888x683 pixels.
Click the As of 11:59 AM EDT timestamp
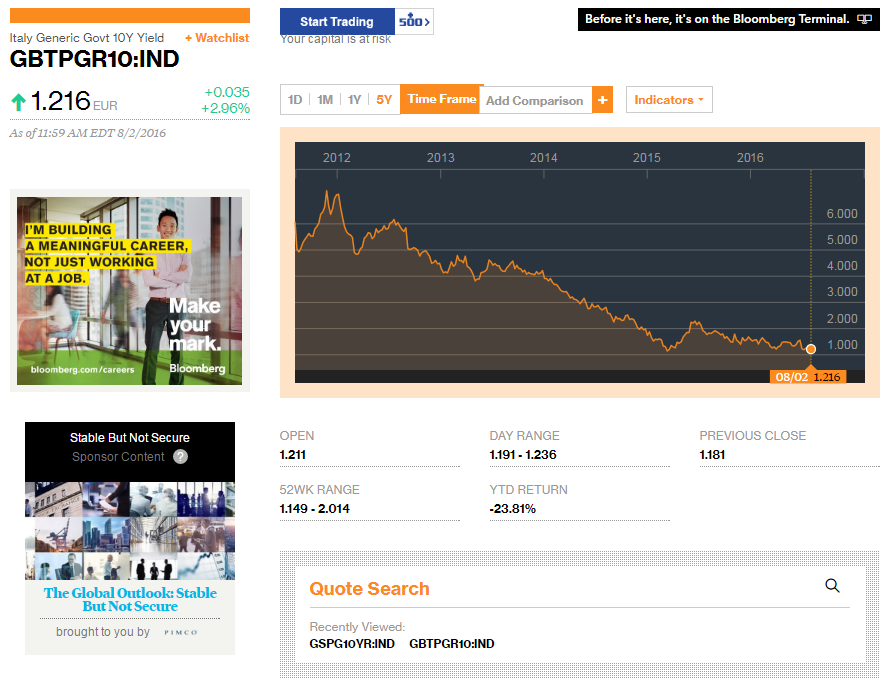pyautogui.click(x=88, y=133)
